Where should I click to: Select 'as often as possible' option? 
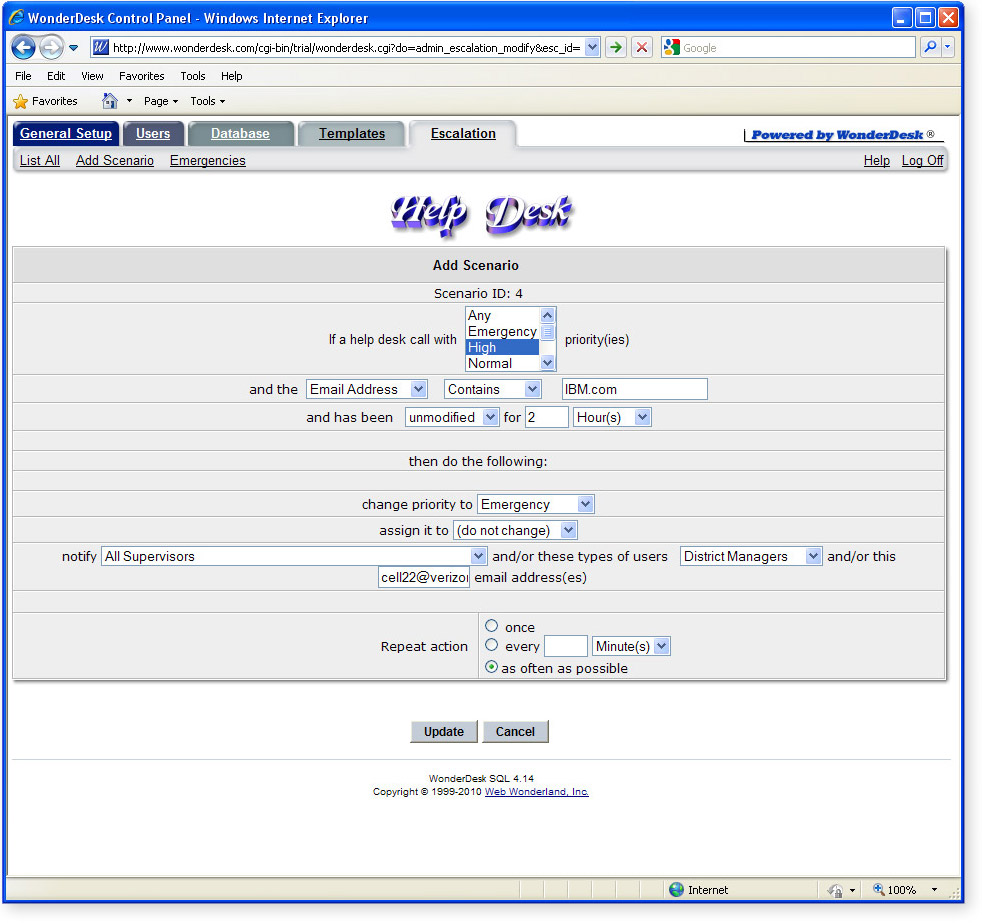coord(492,667)
